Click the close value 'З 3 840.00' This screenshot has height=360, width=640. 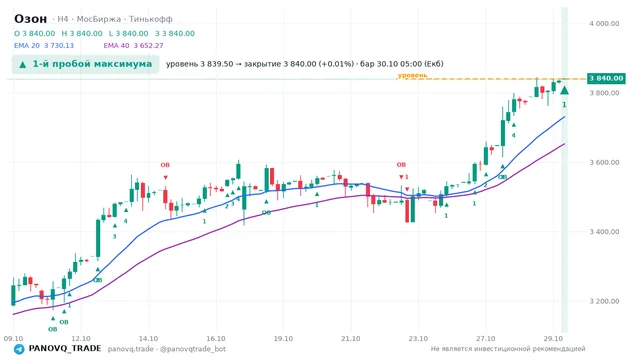tap(175, 33)
